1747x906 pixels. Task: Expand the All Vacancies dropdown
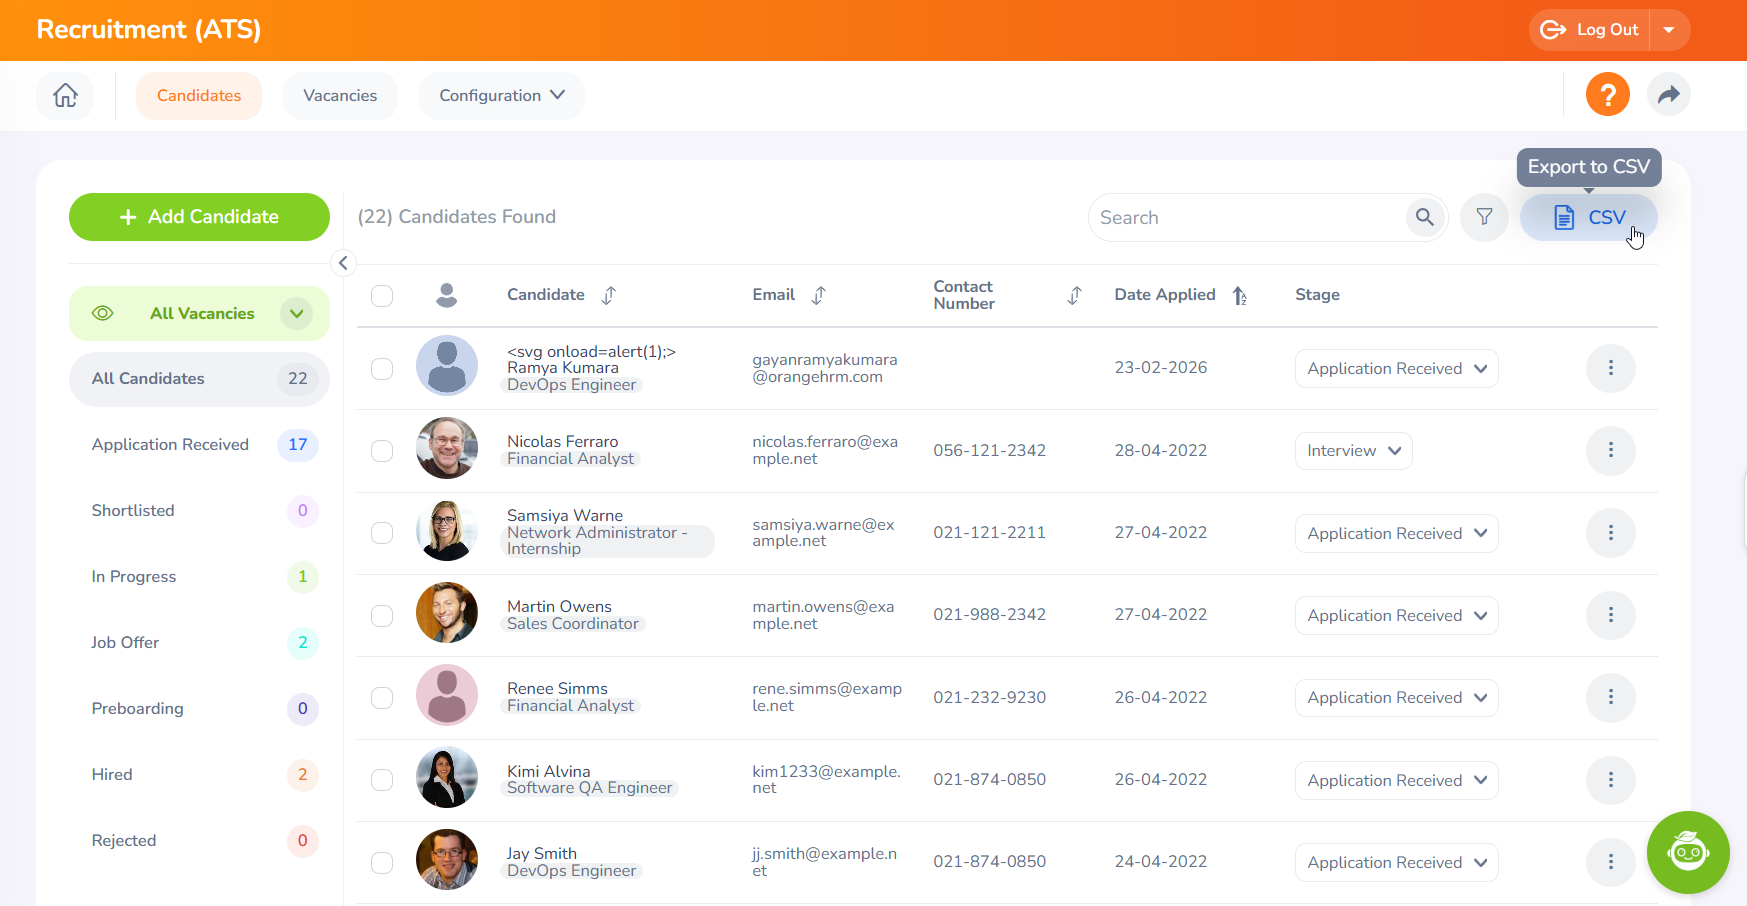coord(296,314)
